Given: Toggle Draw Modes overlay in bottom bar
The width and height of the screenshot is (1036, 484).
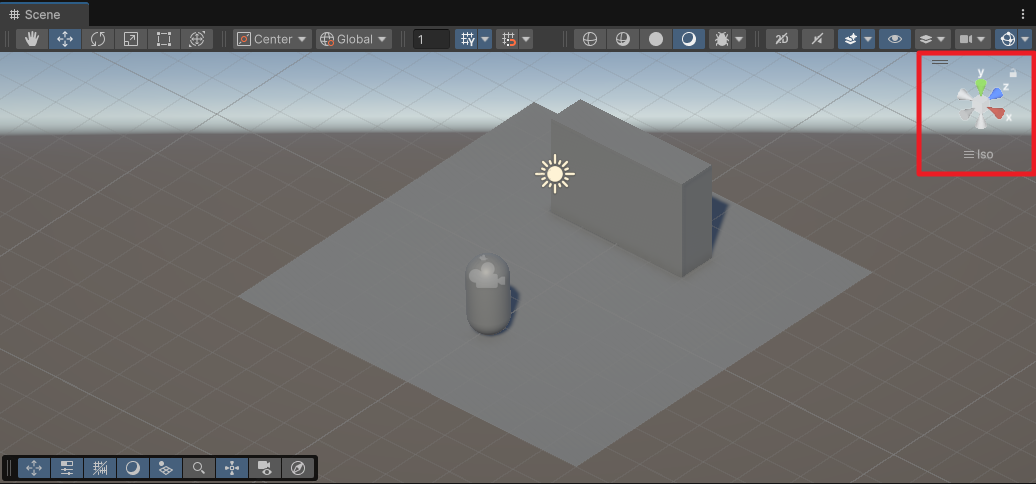Looking at the screenshot, I should tap(133, 468).
